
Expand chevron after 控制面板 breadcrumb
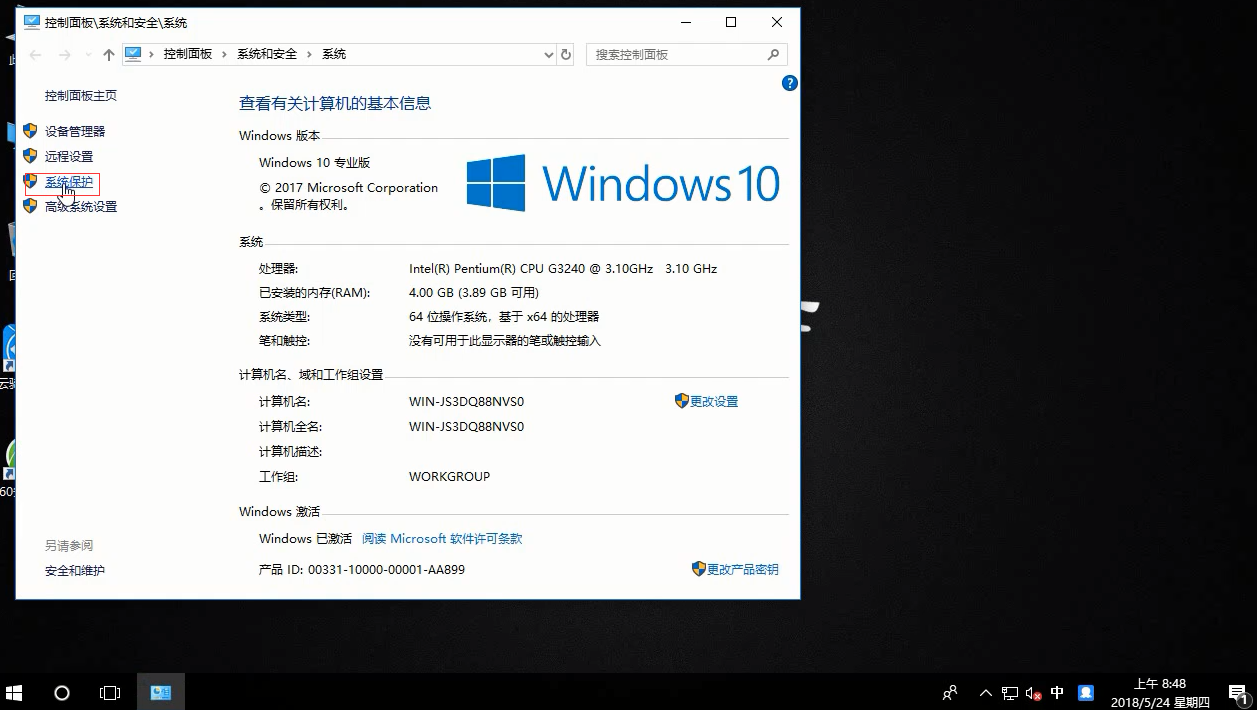tap(225, 54)
